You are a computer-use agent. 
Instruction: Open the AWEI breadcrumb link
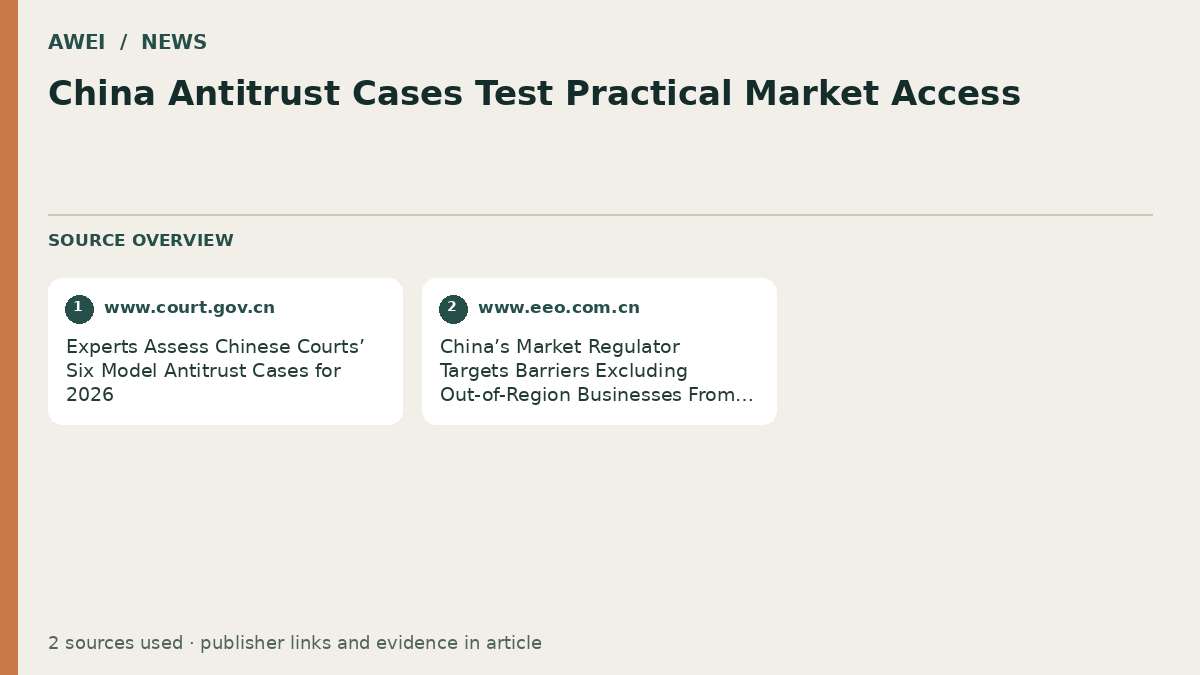(x=77, y=43)
